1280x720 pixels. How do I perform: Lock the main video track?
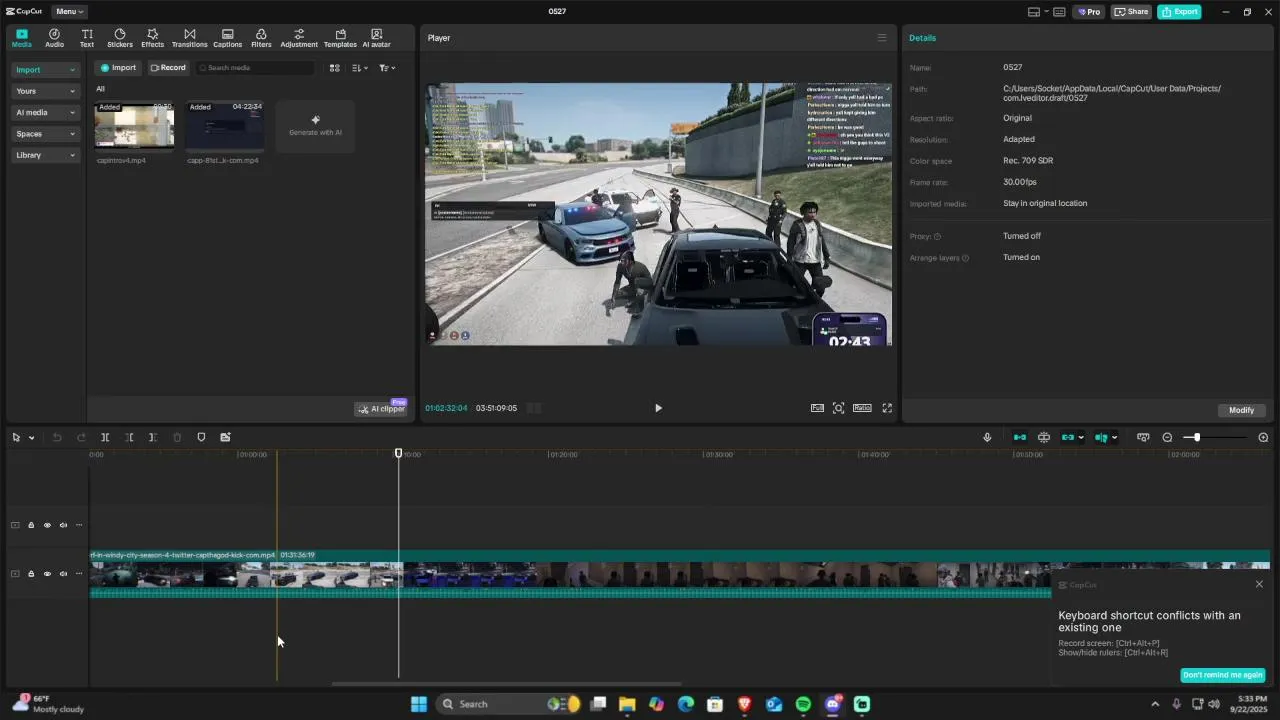tap(31, 574)
